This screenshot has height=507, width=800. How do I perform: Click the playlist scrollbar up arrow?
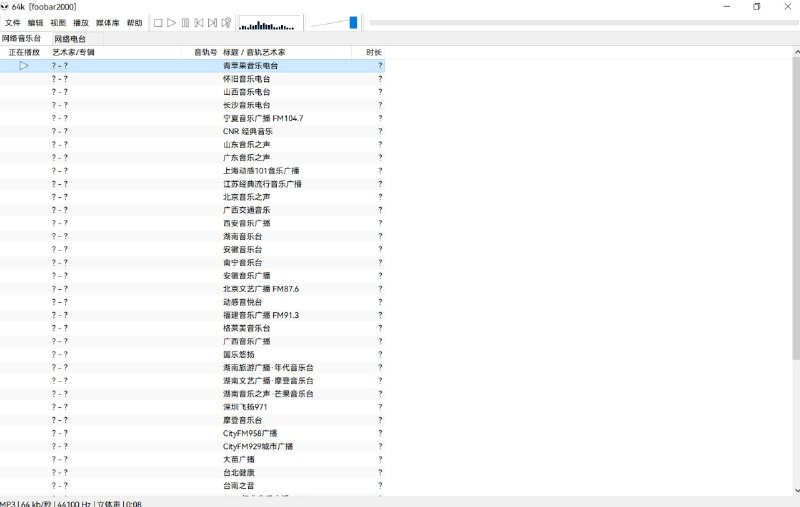796,52
